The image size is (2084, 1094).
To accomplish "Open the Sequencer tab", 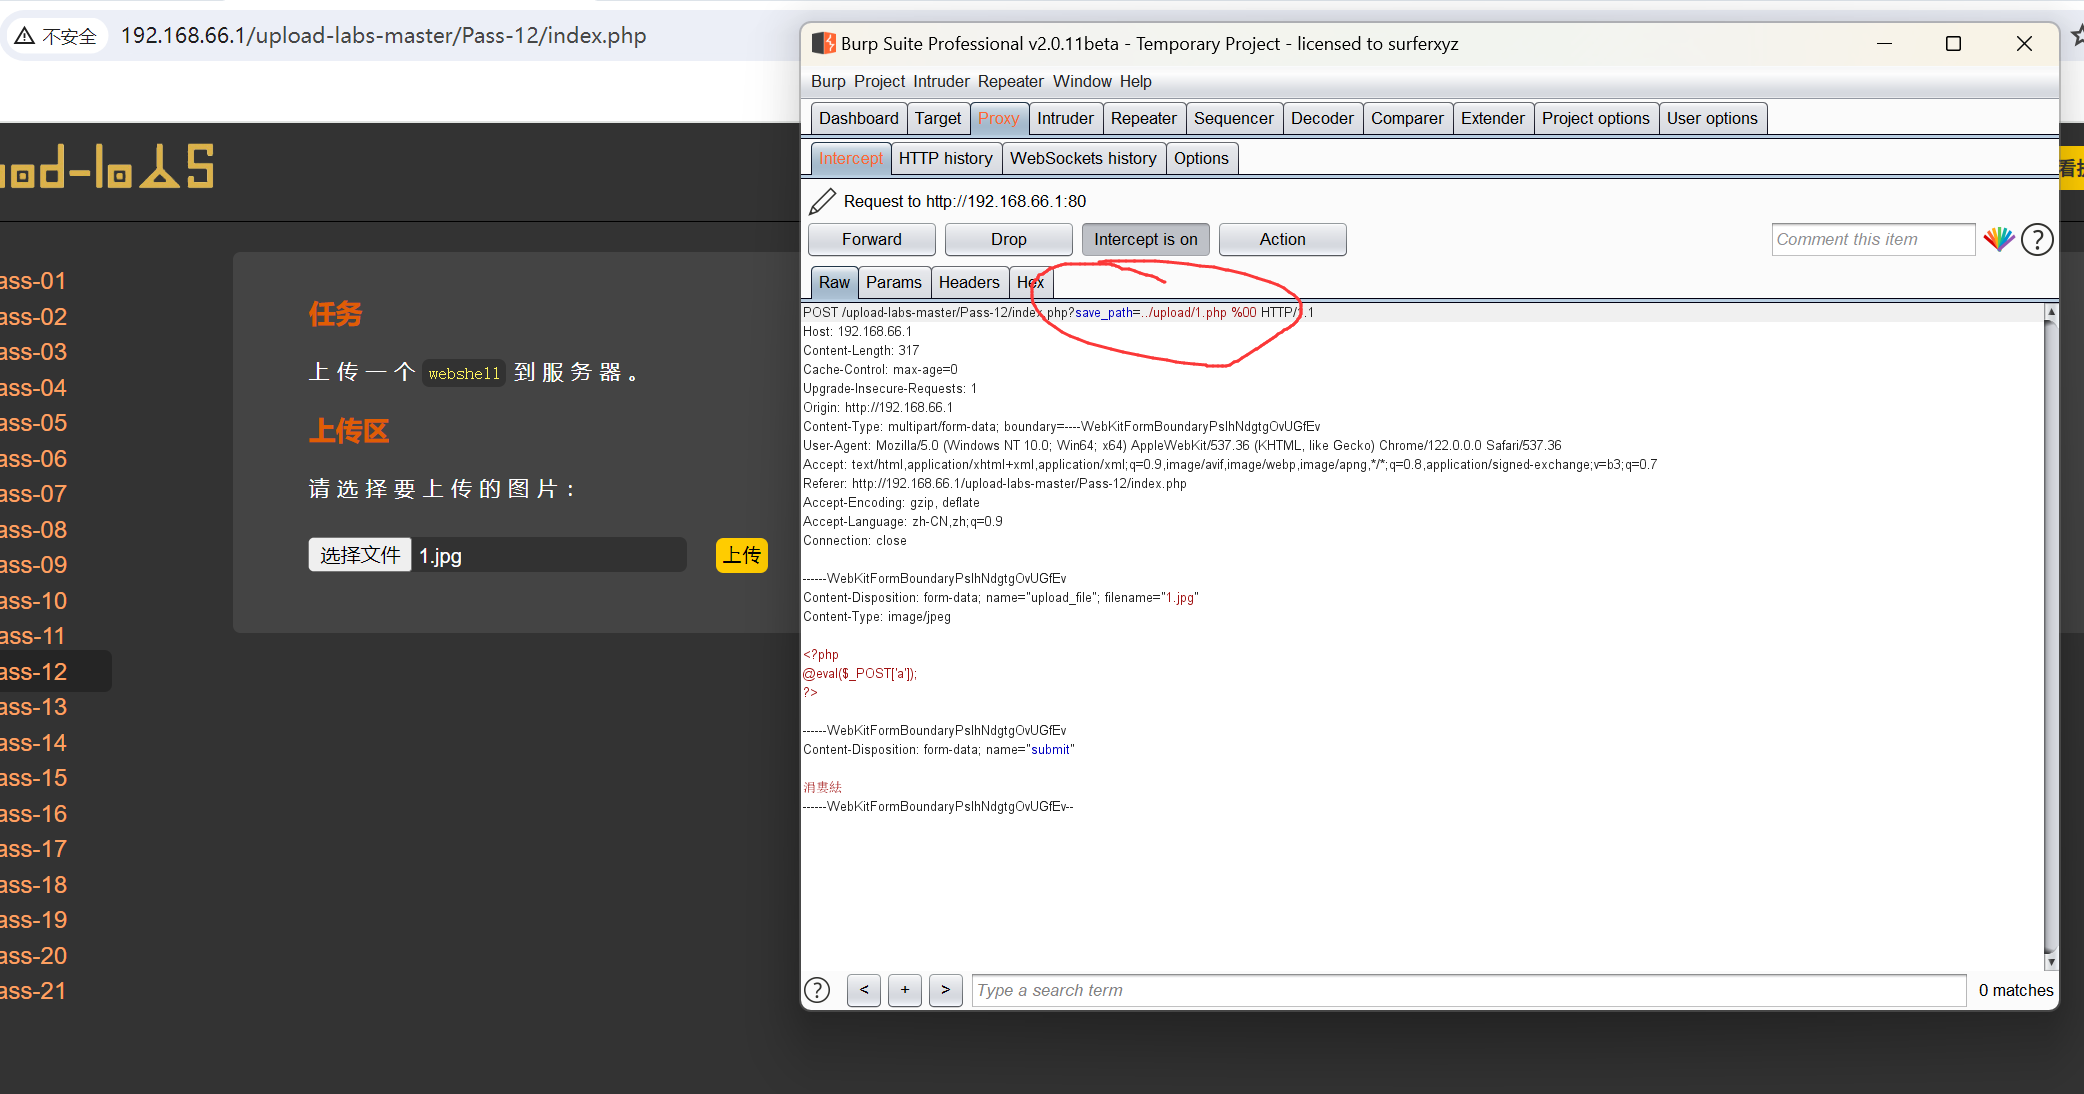I will [1234, 119].
